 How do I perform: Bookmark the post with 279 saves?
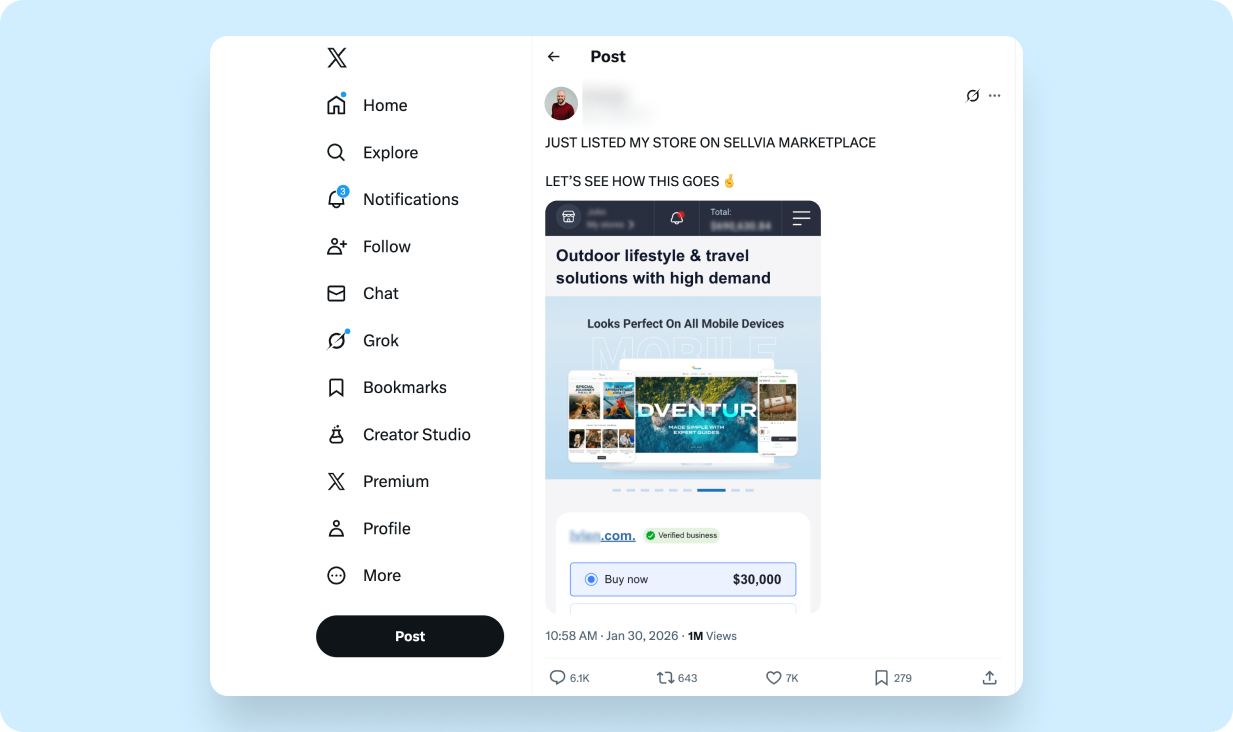coord(881,678)
